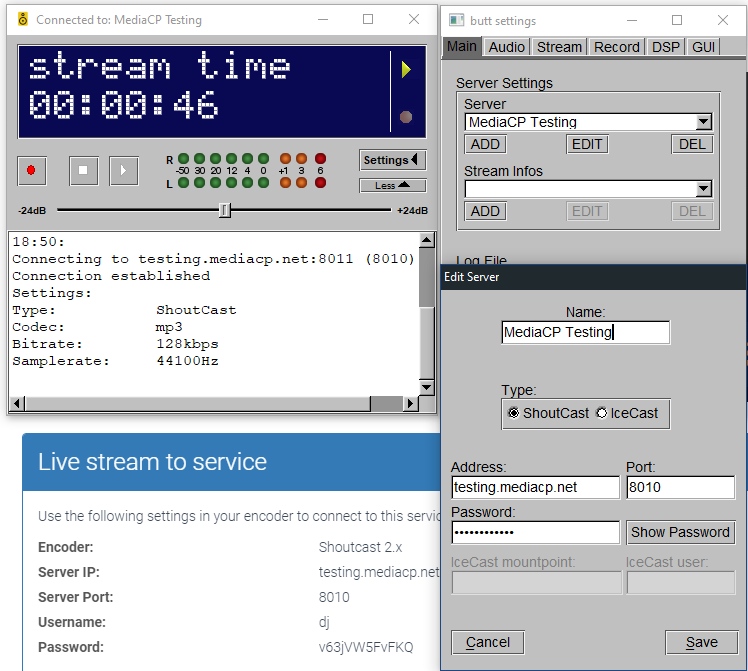The image size is (748, 671).
Task: Delete the selected server with DEL
Action: click(x=692, y=144)
